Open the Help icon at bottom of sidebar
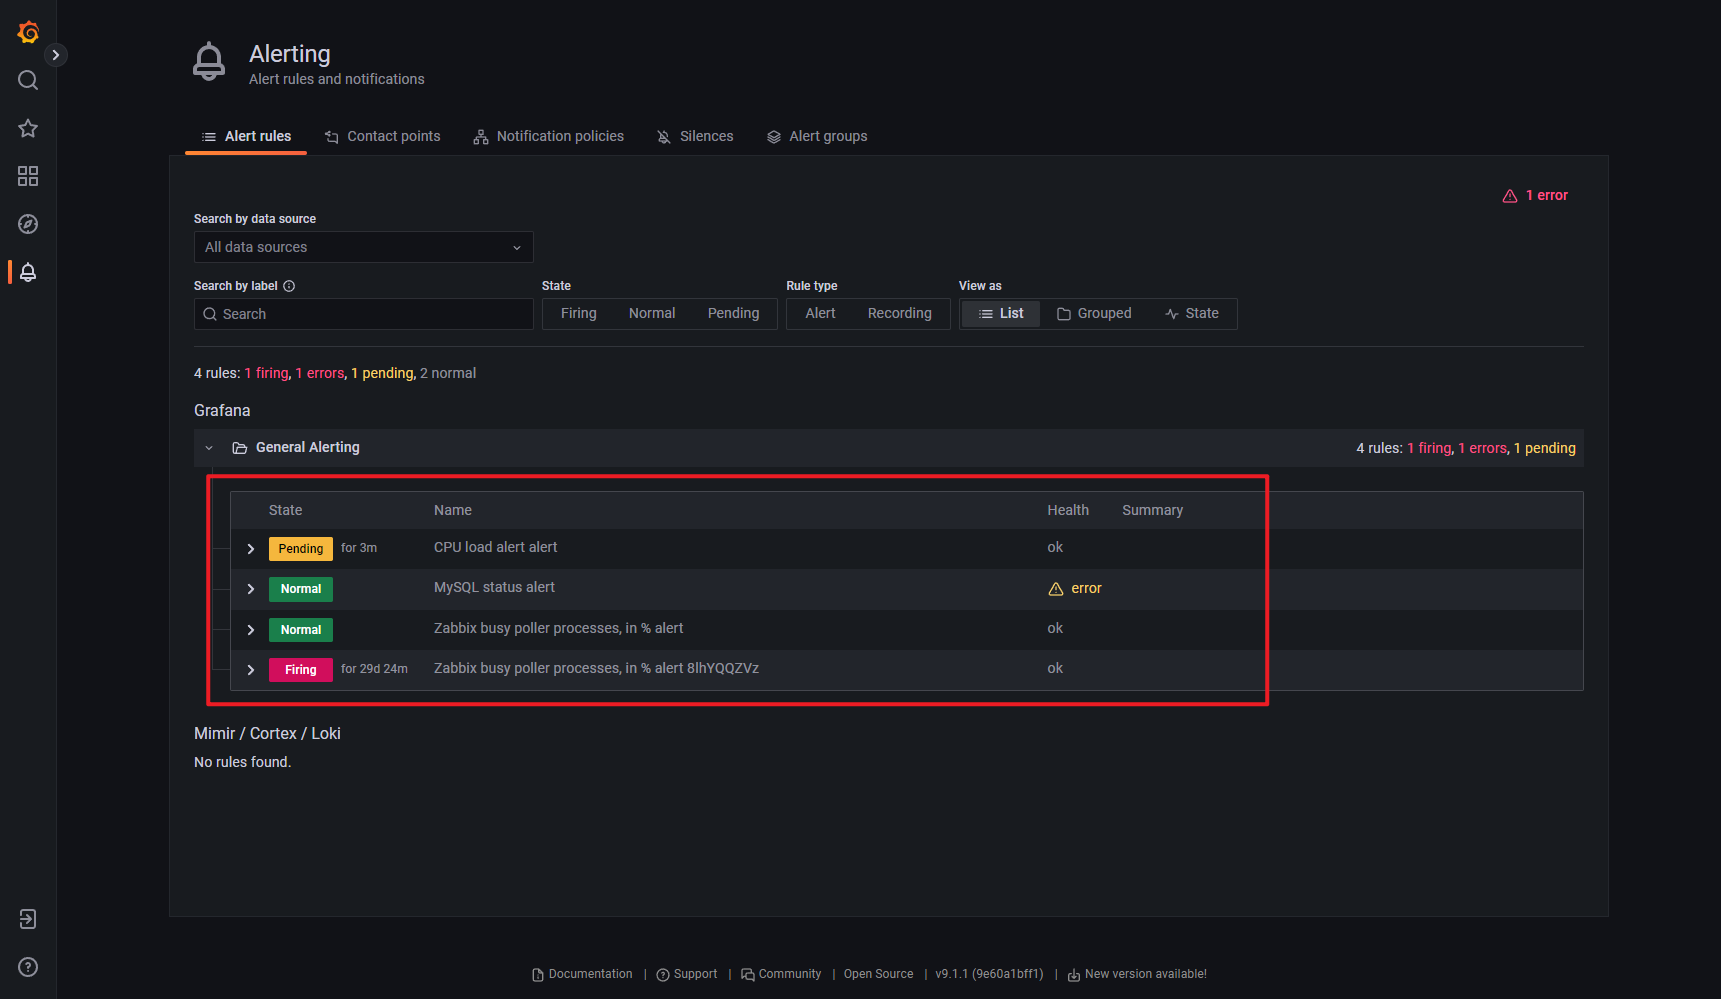1721x999 pixels. pyautogui.click(x=27, y=967)
